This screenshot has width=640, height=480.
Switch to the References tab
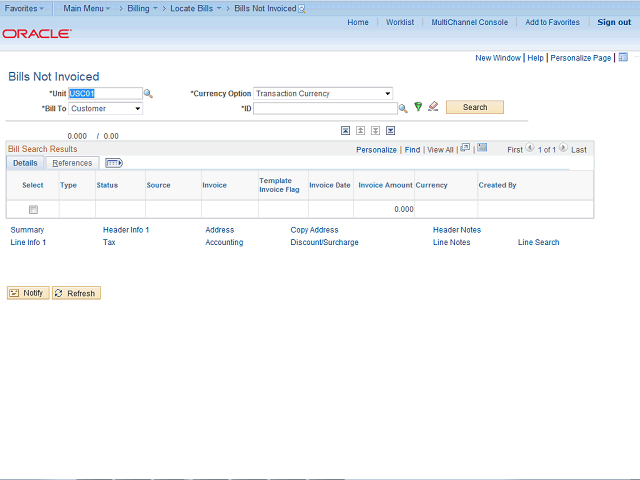(72, 163)
